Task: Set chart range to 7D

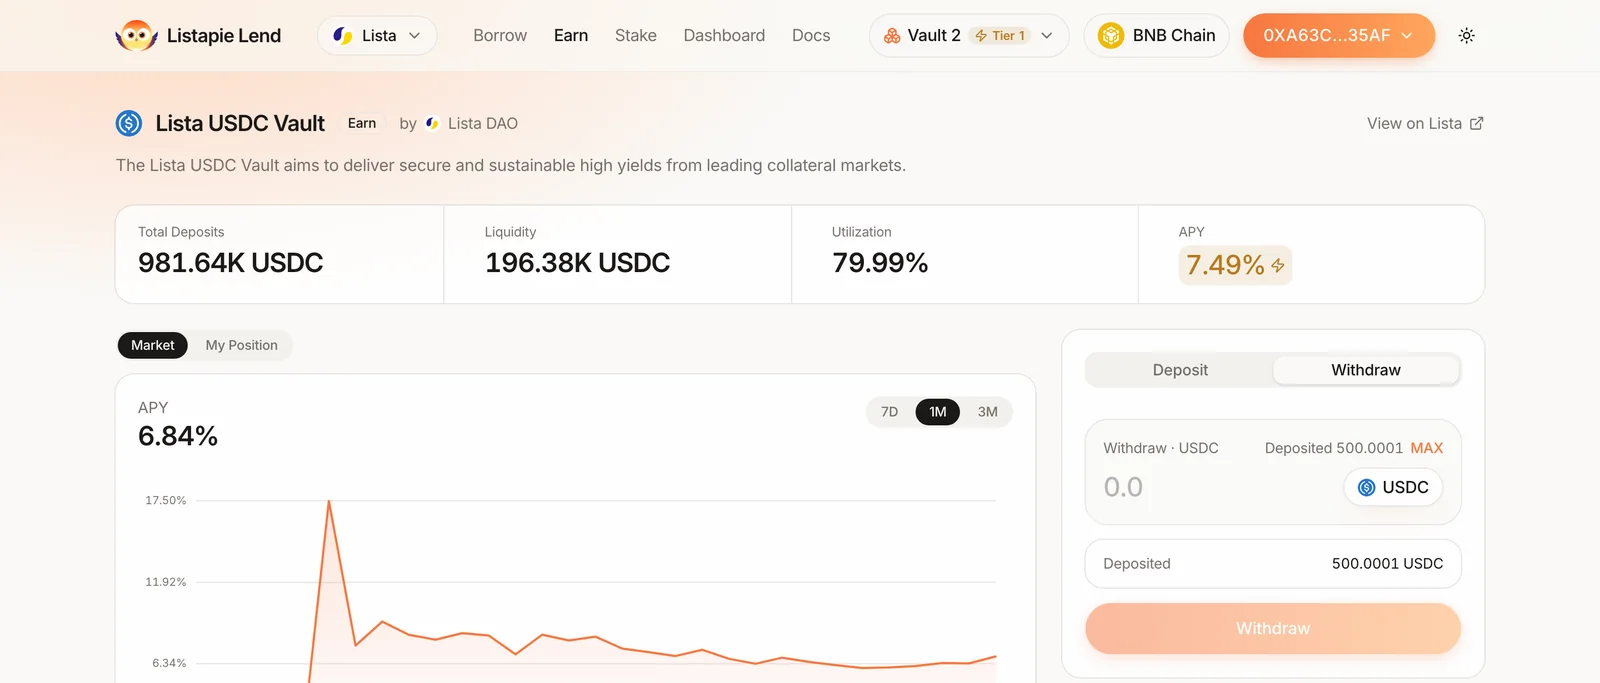Action: pyautogui.click(x=890, y=412)
